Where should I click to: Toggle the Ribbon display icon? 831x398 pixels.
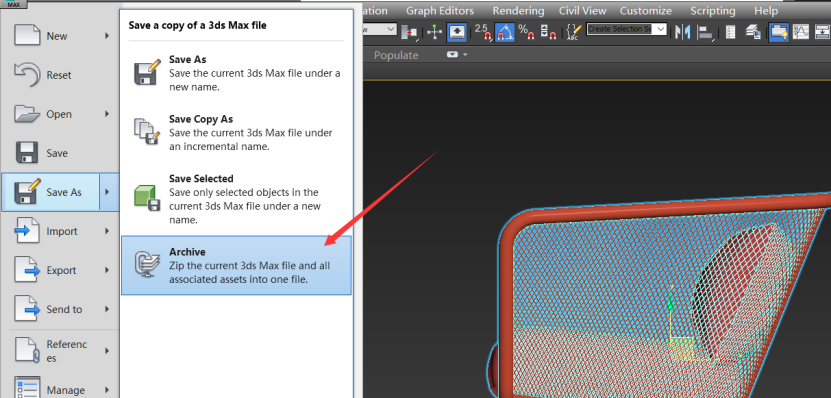tap(779, 32)
